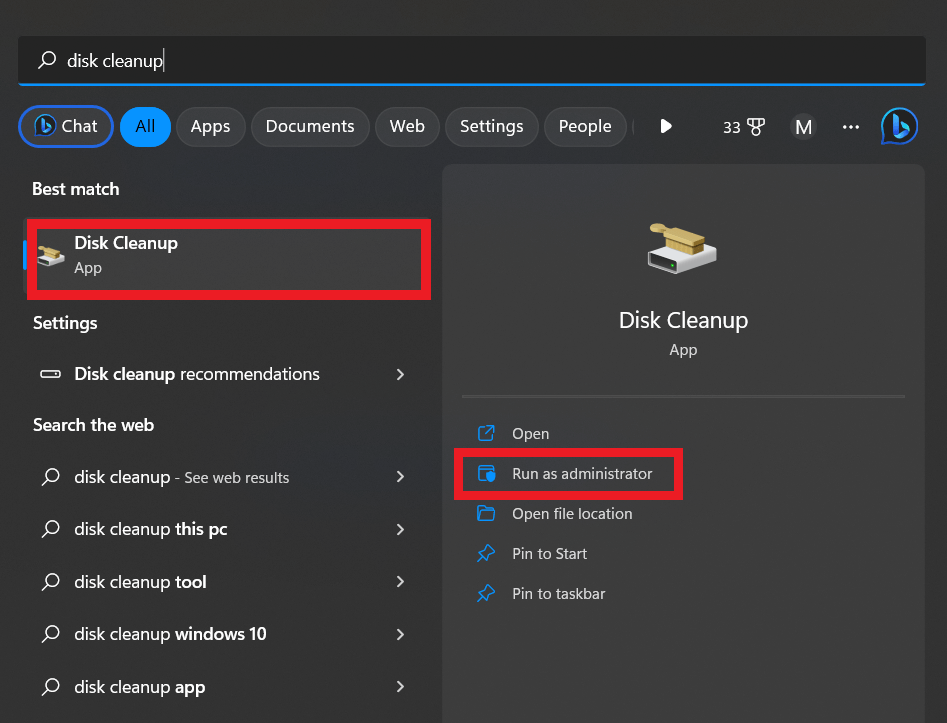The height and width of the screenshot is (723, 947).
Task: Switch to the Web filter tab
Action: (x=407, y=126)
